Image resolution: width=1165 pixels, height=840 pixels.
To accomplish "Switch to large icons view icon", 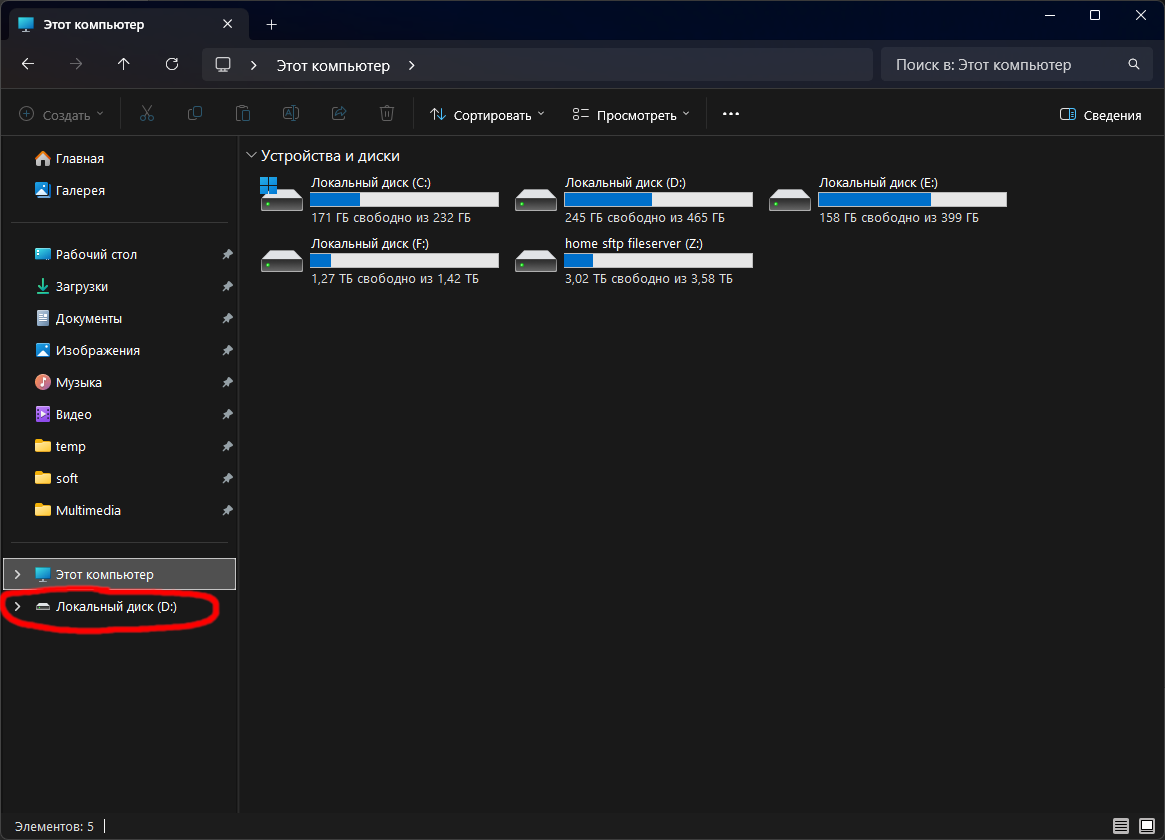I will click(x=1147, y=826).
